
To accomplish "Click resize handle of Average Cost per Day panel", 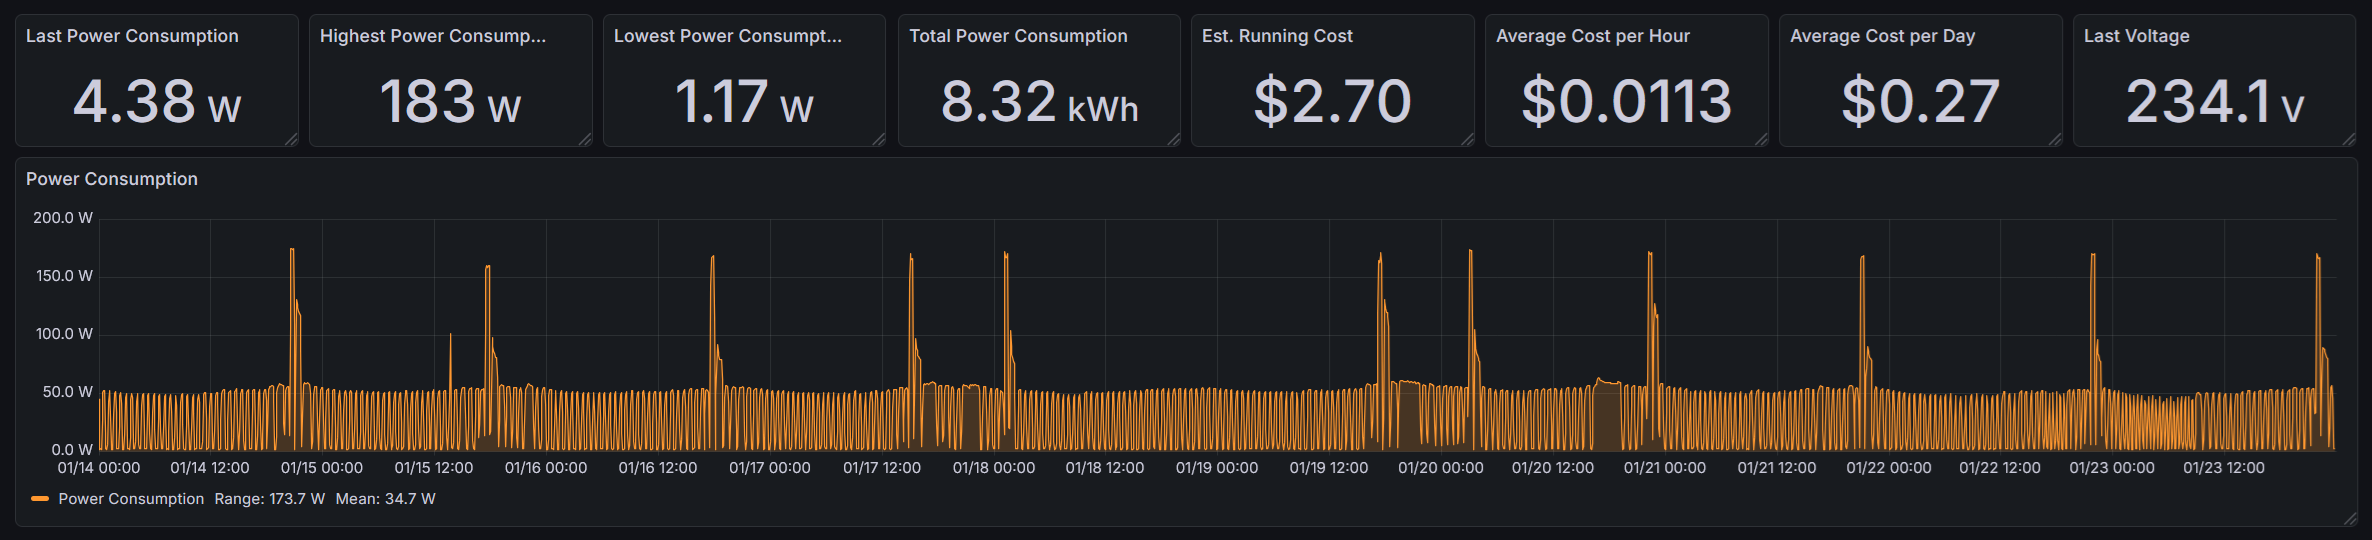I will pyautogui.click(x=2056, y=140).
